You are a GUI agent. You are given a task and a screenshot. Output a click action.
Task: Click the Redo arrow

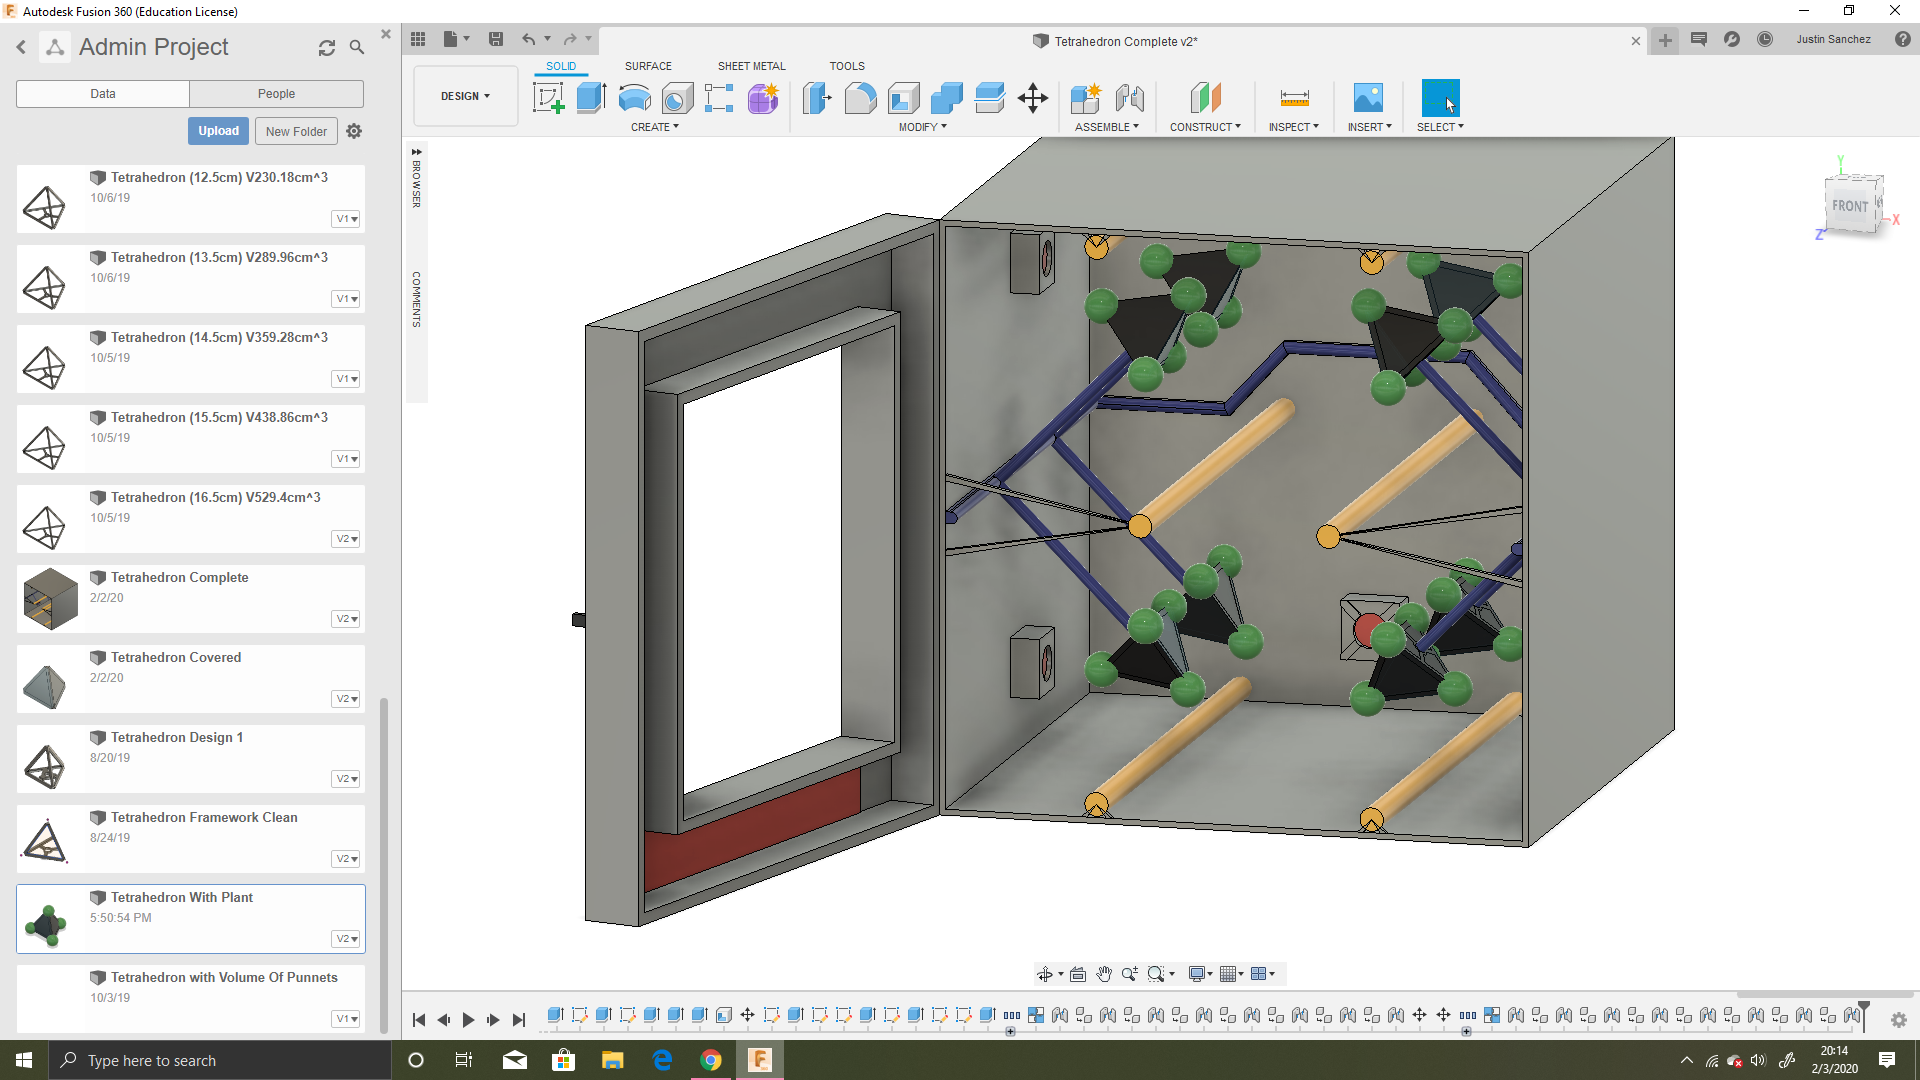[x=570, y=39]
